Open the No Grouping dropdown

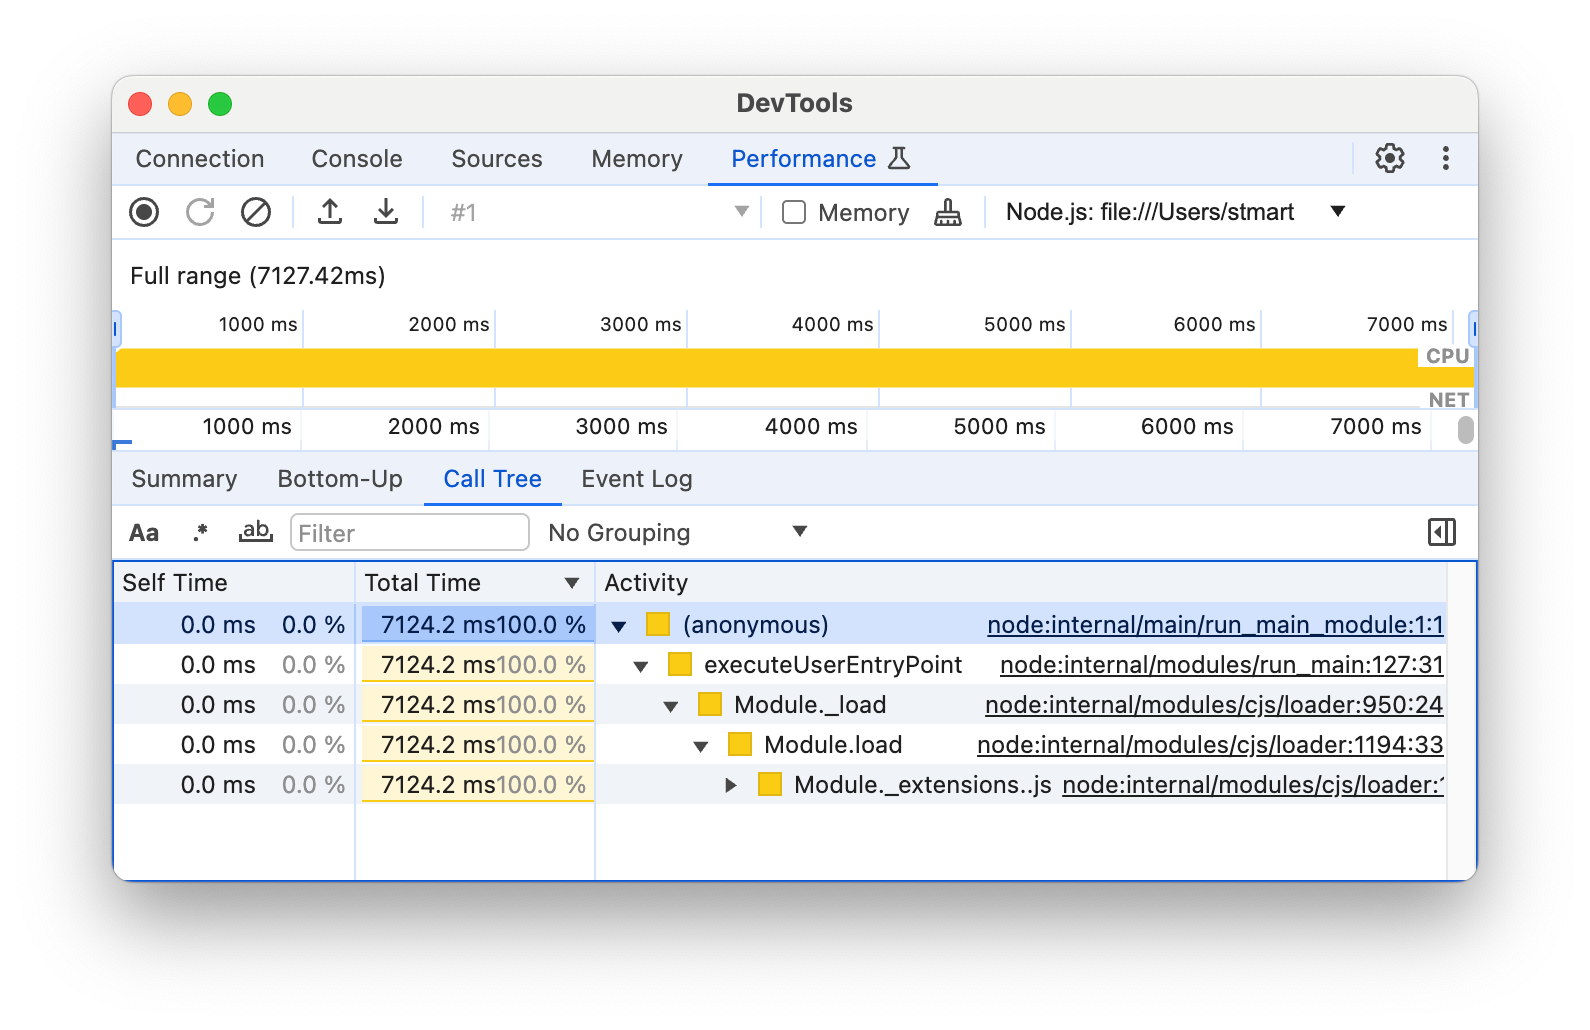point(677,532)
